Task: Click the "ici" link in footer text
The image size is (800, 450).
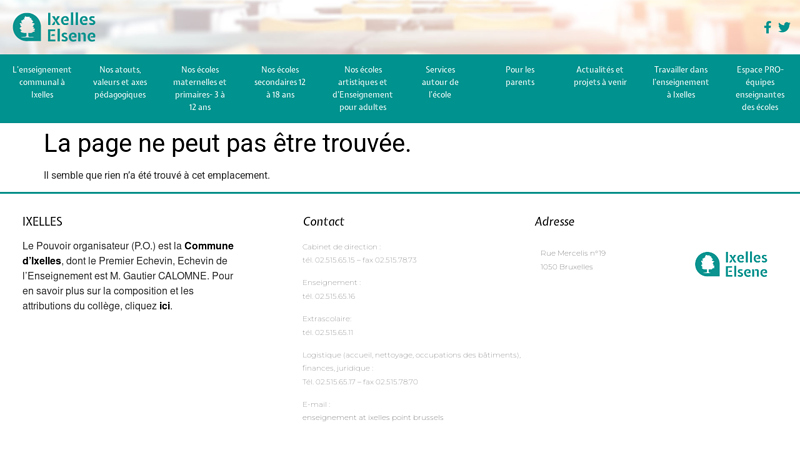Action: 164,306
